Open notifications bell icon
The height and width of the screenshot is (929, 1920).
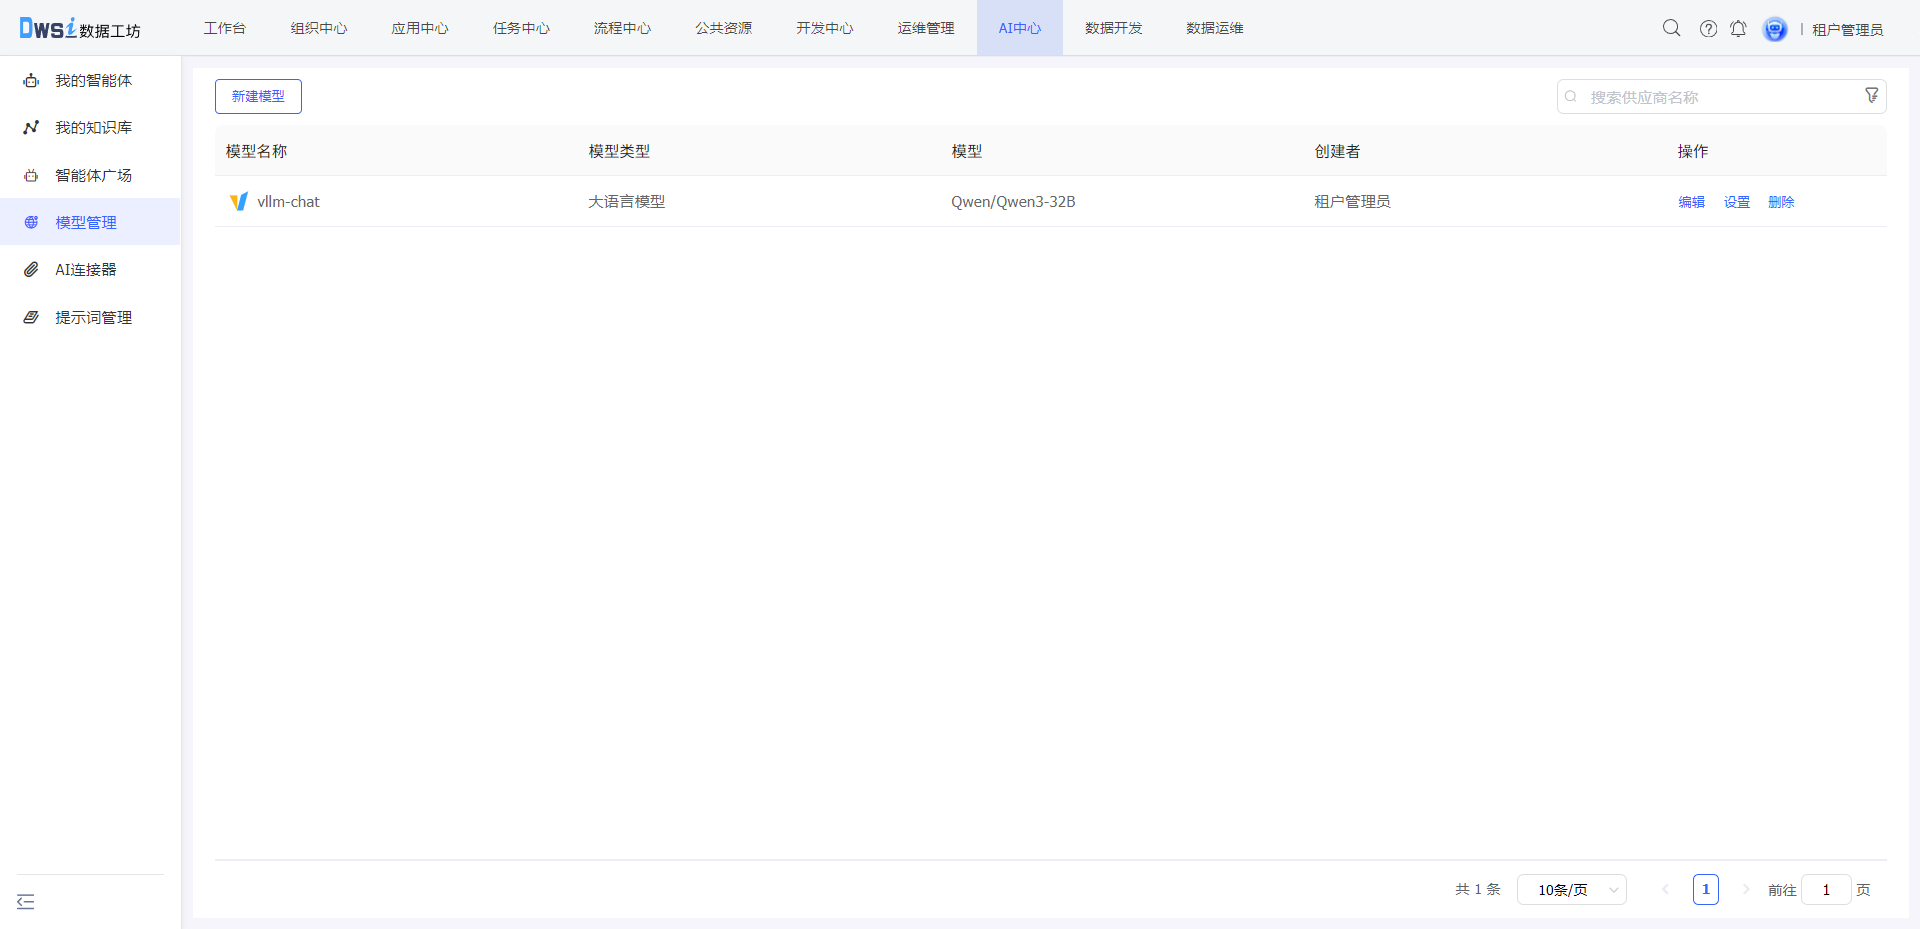[x=1738, y=28]
